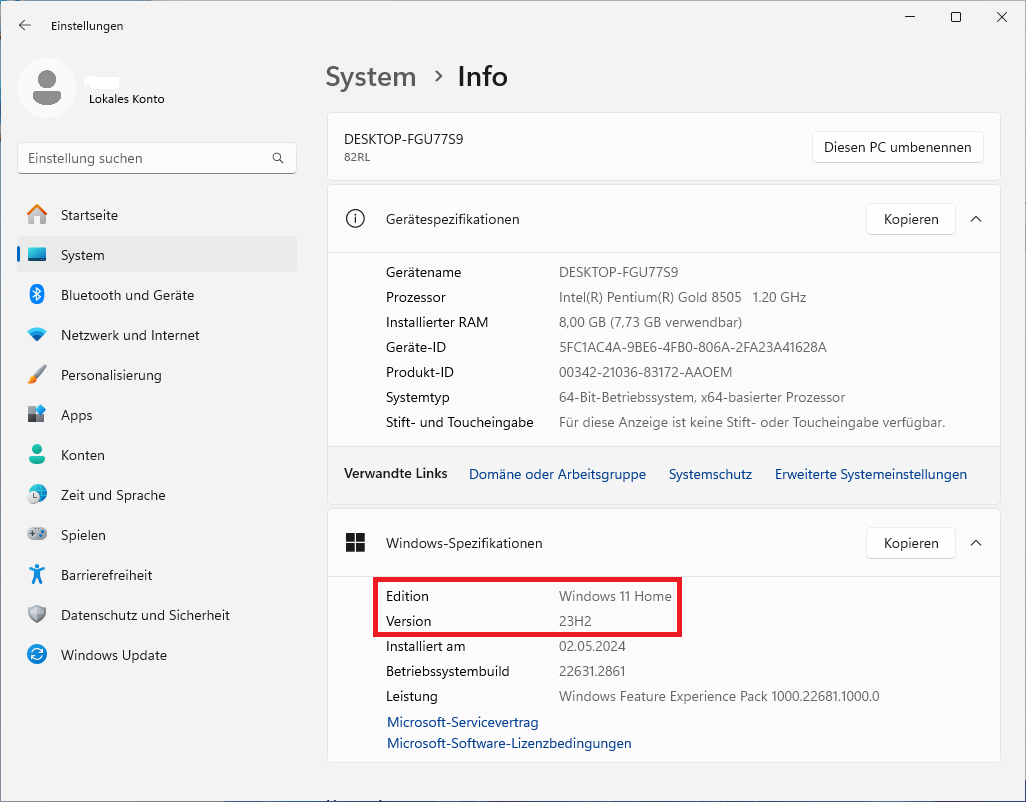Open the Konten person icon
1026x802 pixels.
[37, 455]
